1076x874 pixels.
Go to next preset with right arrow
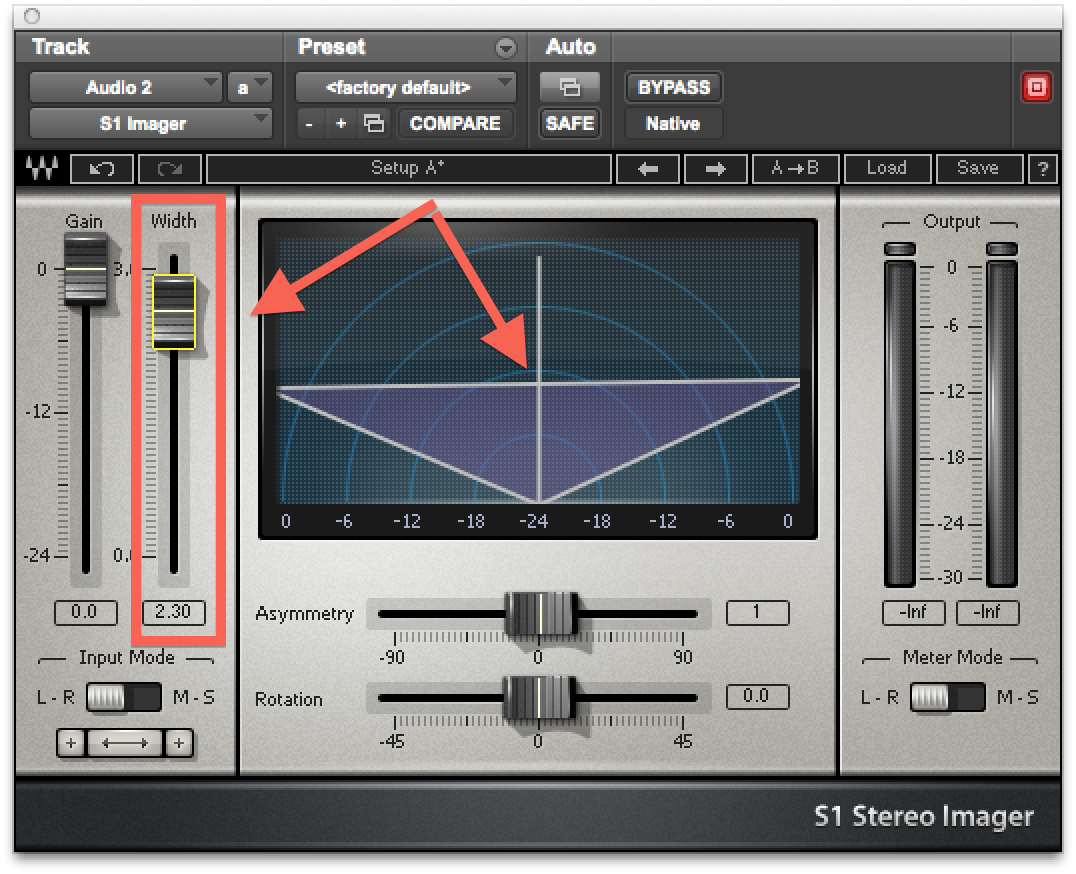coord(716,169)
